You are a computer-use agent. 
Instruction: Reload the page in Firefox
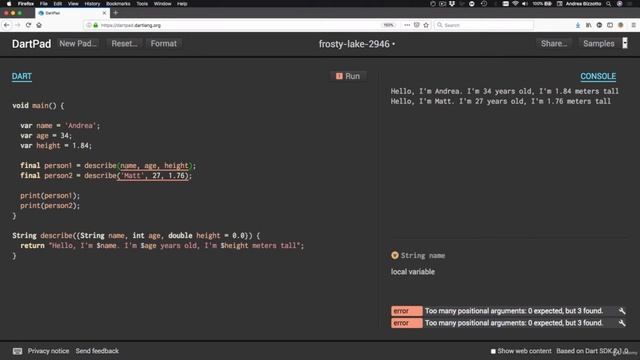click(x=28, y=25)
